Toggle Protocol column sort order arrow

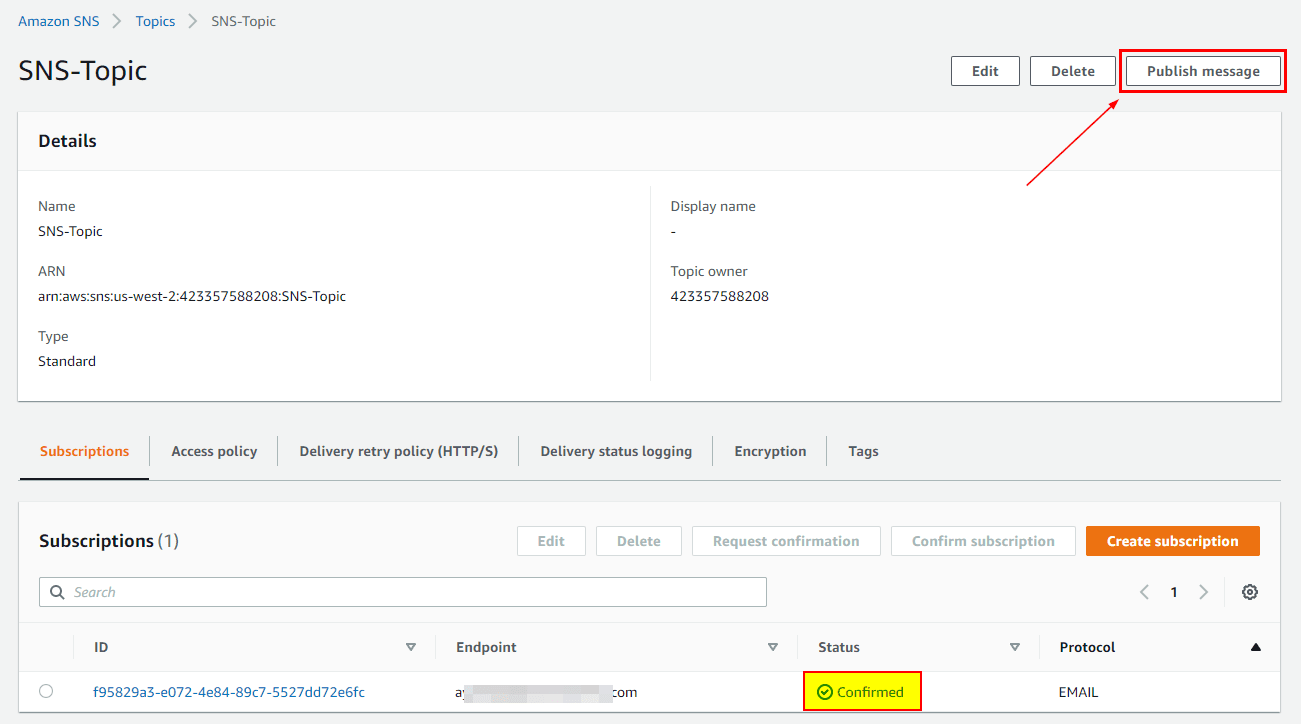[1255, 647]
